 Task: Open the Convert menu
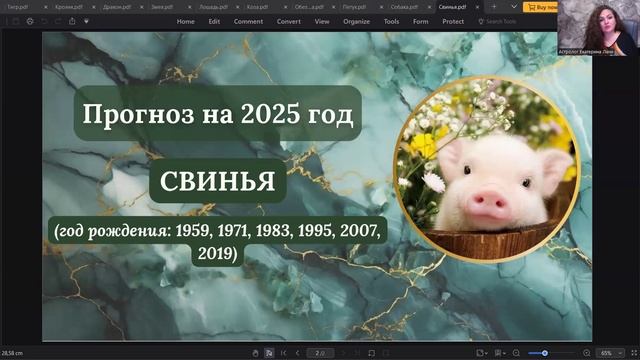[289, 22]
